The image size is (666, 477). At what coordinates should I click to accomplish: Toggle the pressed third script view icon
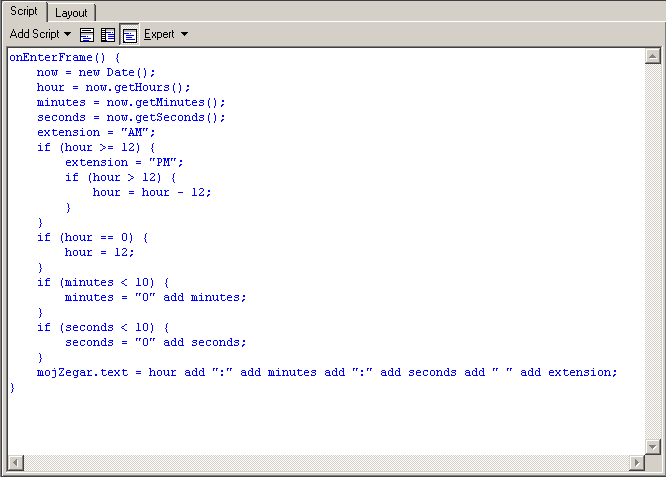pos(130,34)
